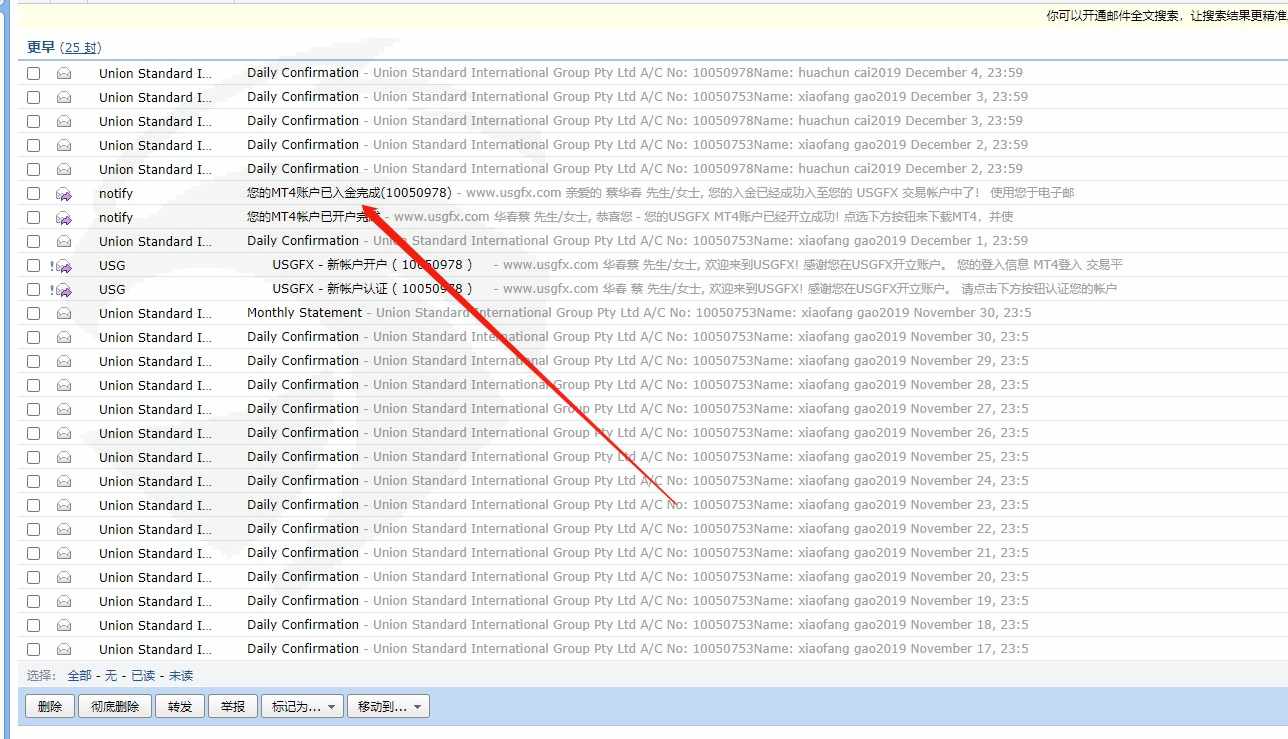Click envelope icon of the November 22 email
The width and height of the screenshot is (1288, 739).
pyautogui.click(x=64, y=529)
